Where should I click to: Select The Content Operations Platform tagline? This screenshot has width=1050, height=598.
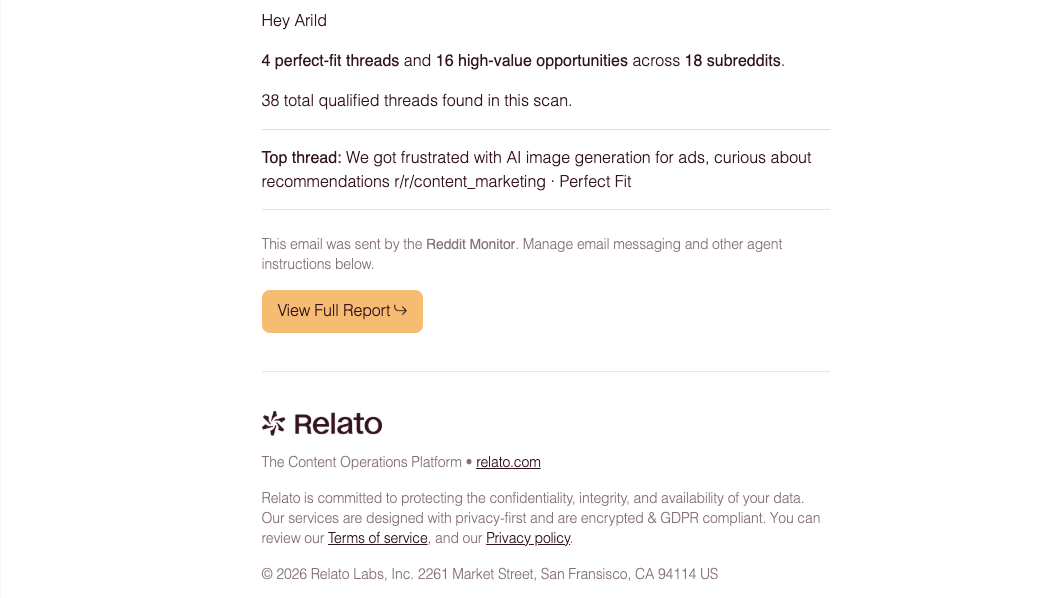[x=360, y=462]
